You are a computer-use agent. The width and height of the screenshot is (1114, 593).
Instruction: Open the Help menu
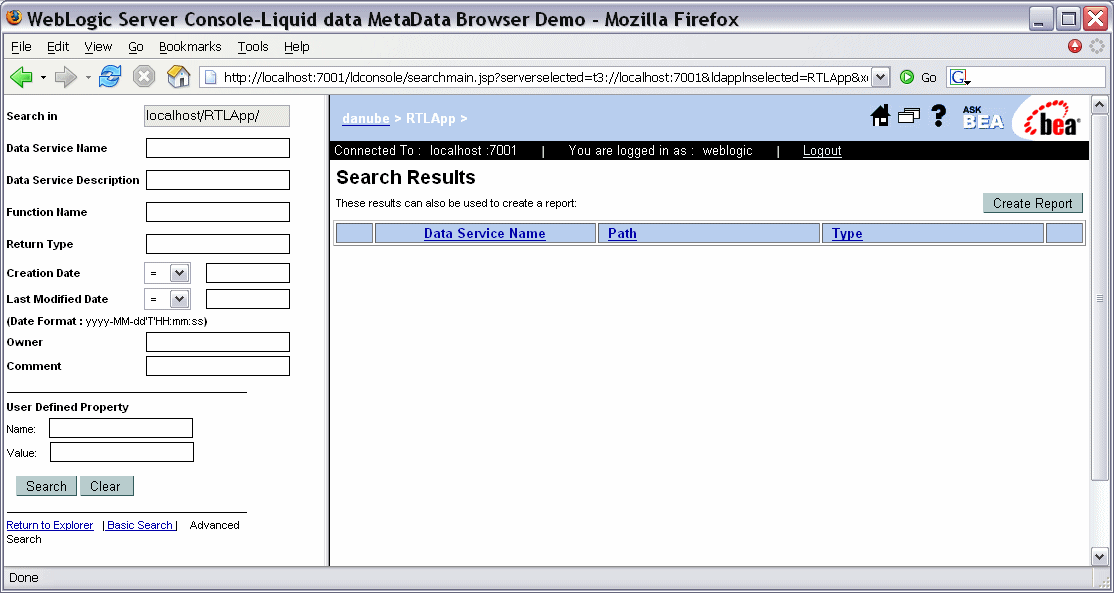click(297, 47)
